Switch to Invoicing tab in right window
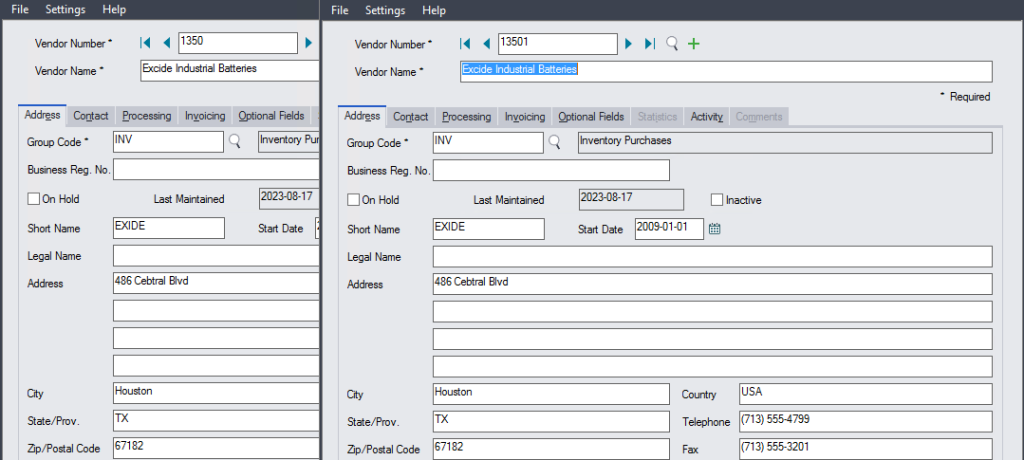The image size is (1024, 460). coord(525,116)
